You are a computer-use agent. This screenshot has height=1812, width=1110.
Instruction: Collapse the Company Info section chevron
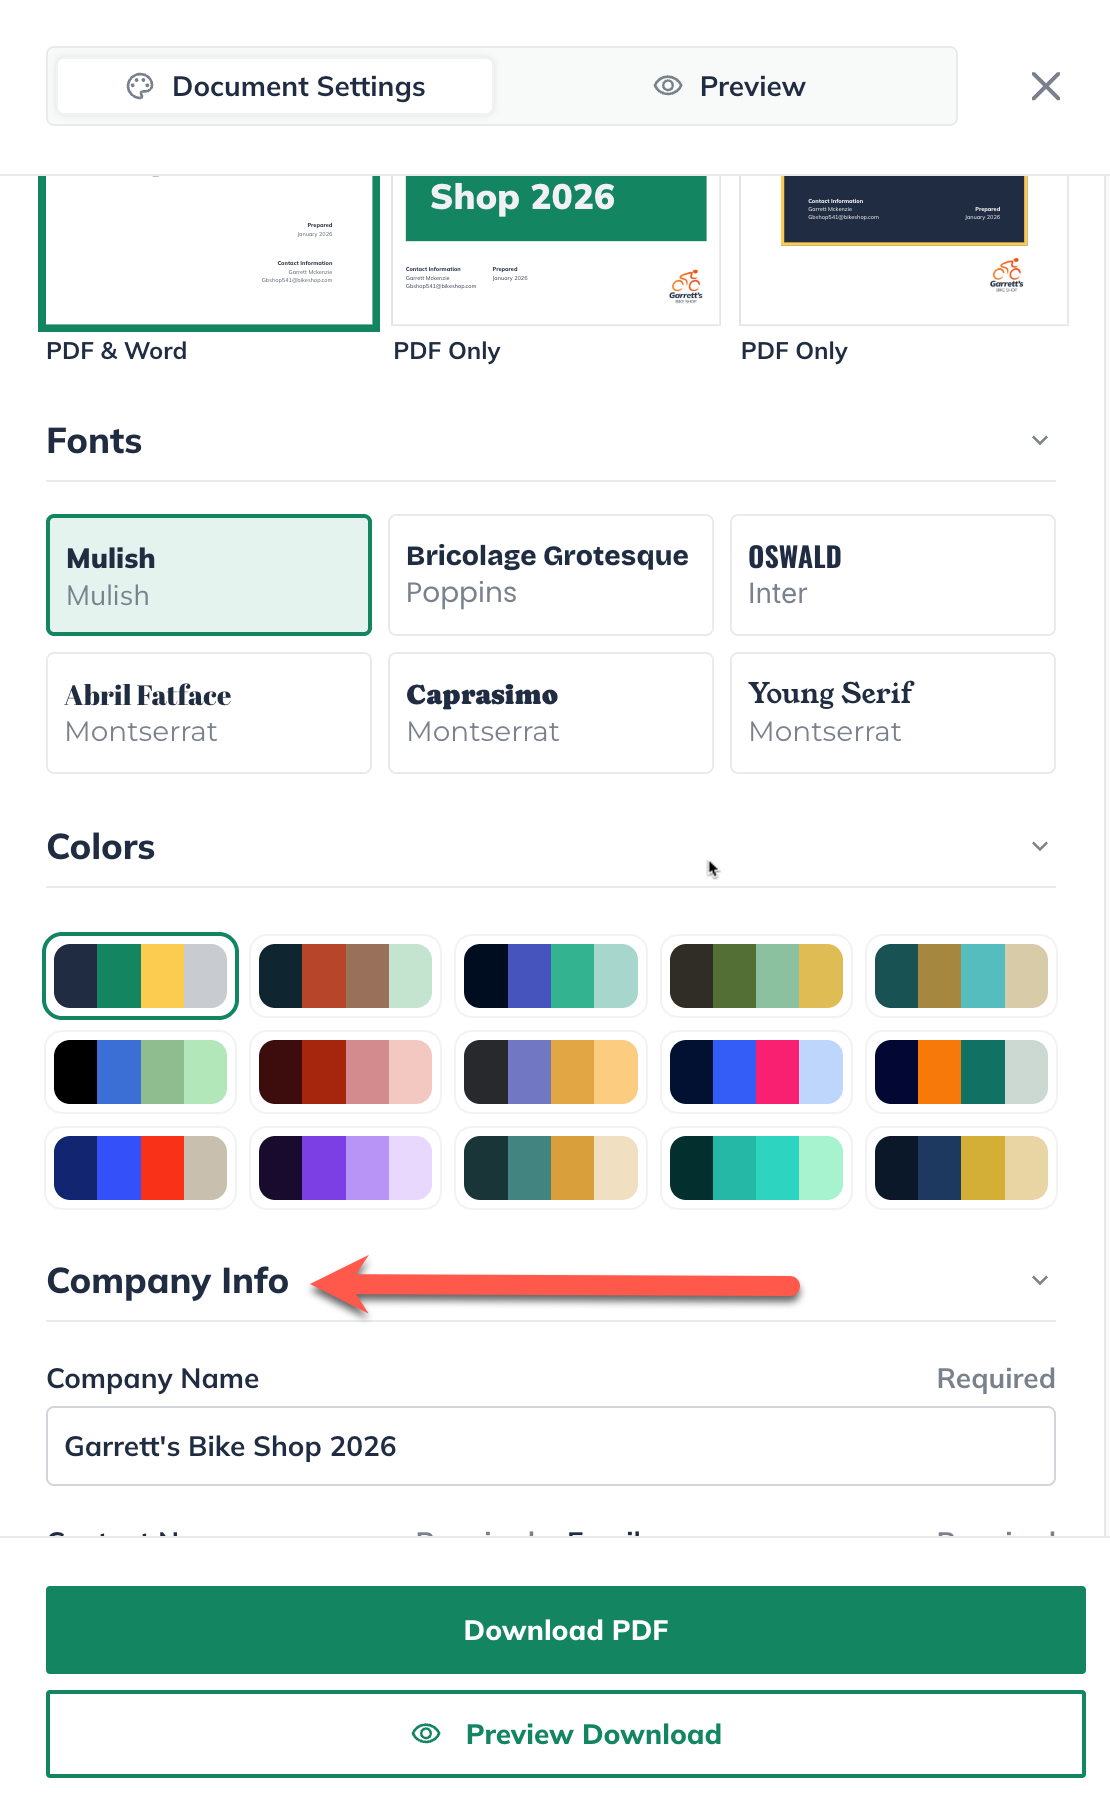pyautogui.click(x=1039, y=1280)
